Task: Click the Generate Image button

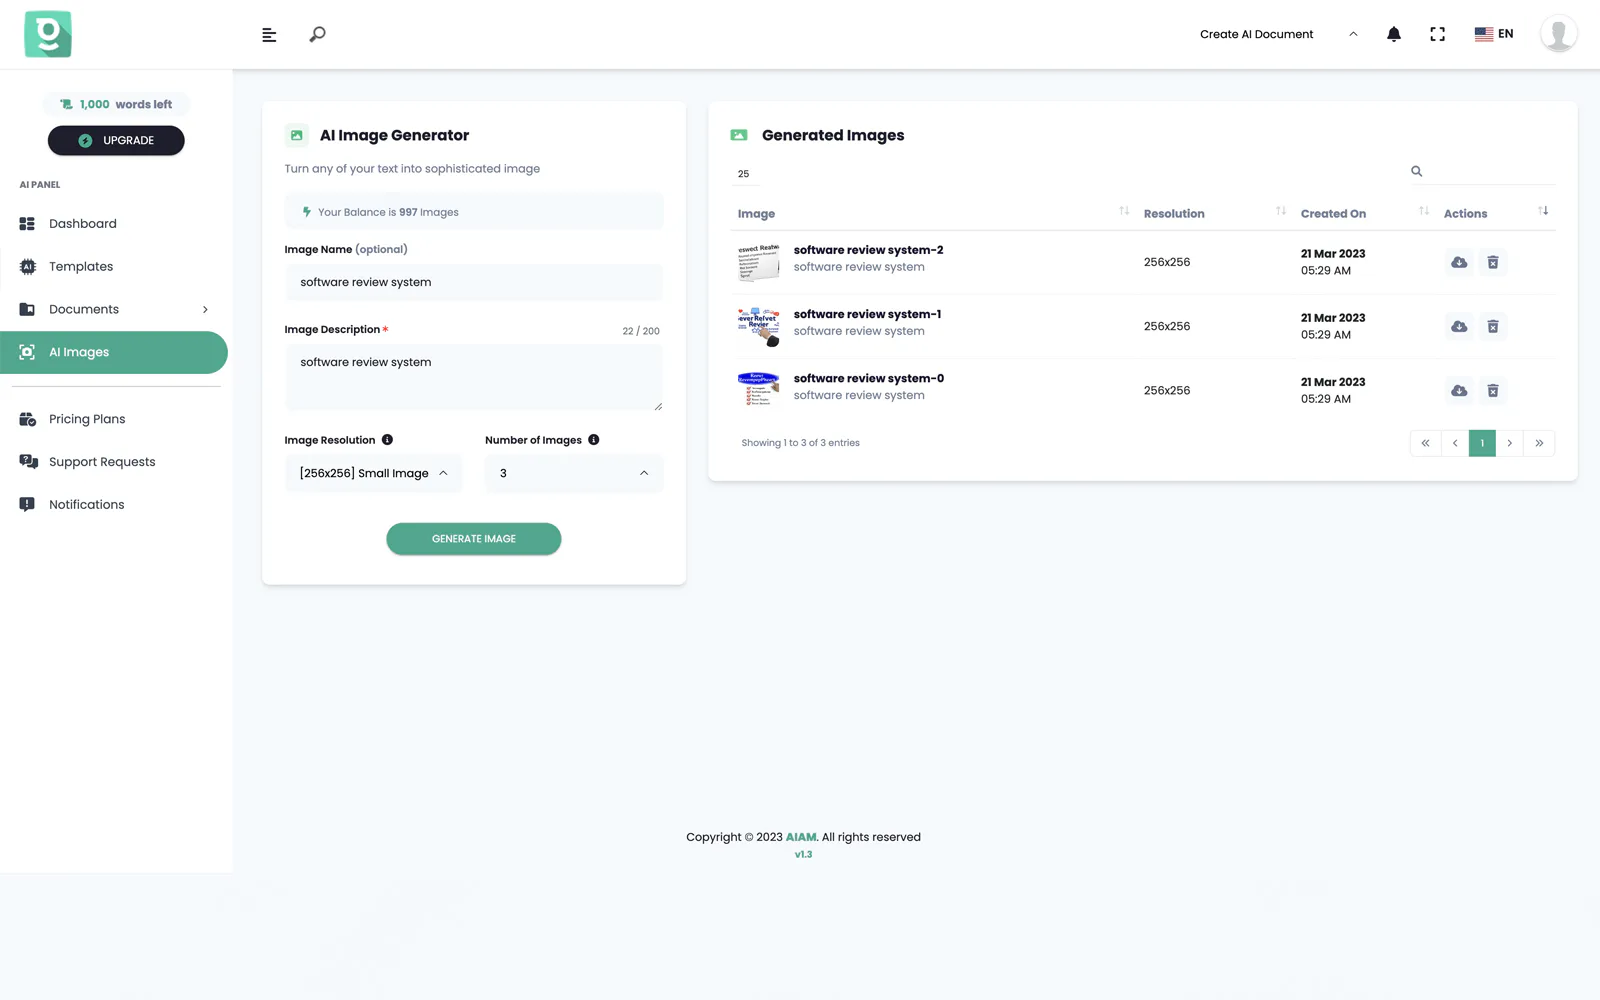Action: 474,539
